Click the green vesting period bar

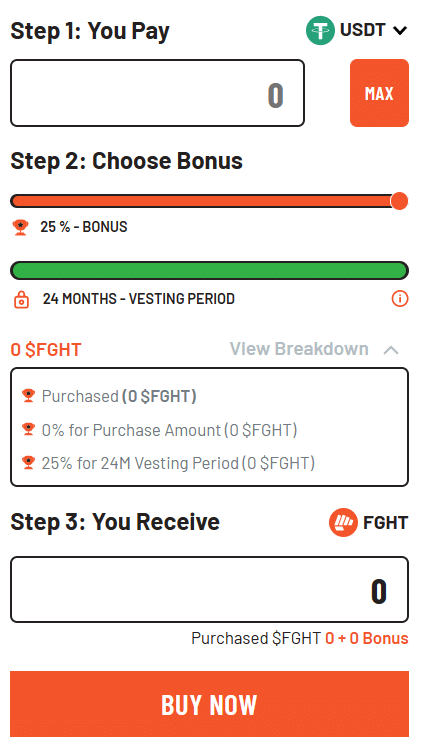209,271
